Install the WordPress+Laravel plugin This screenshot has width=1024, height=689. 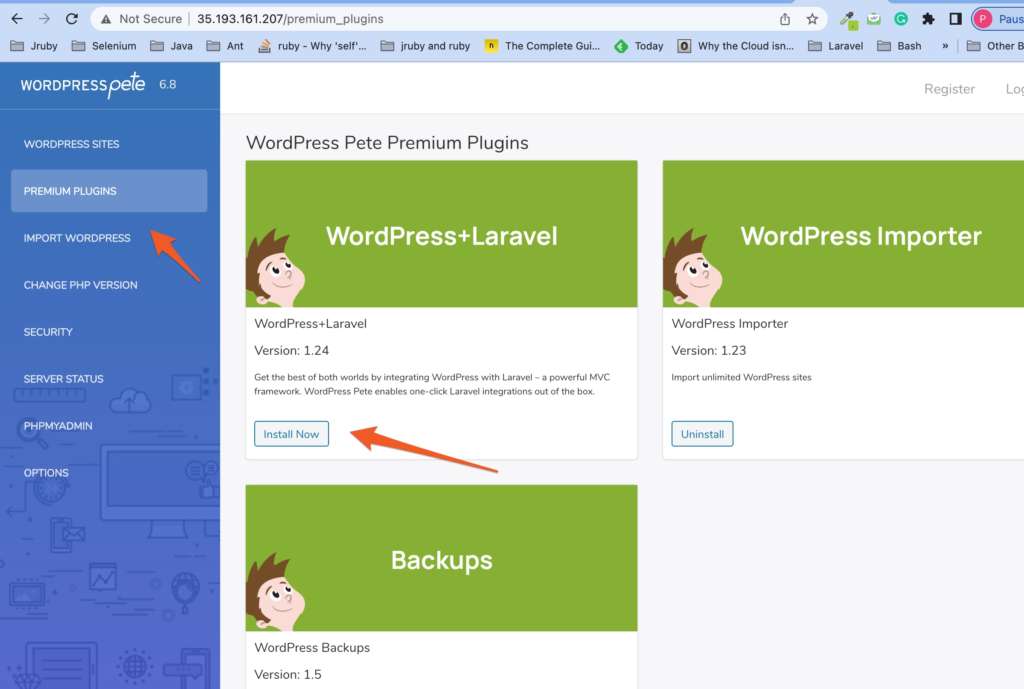291,434
